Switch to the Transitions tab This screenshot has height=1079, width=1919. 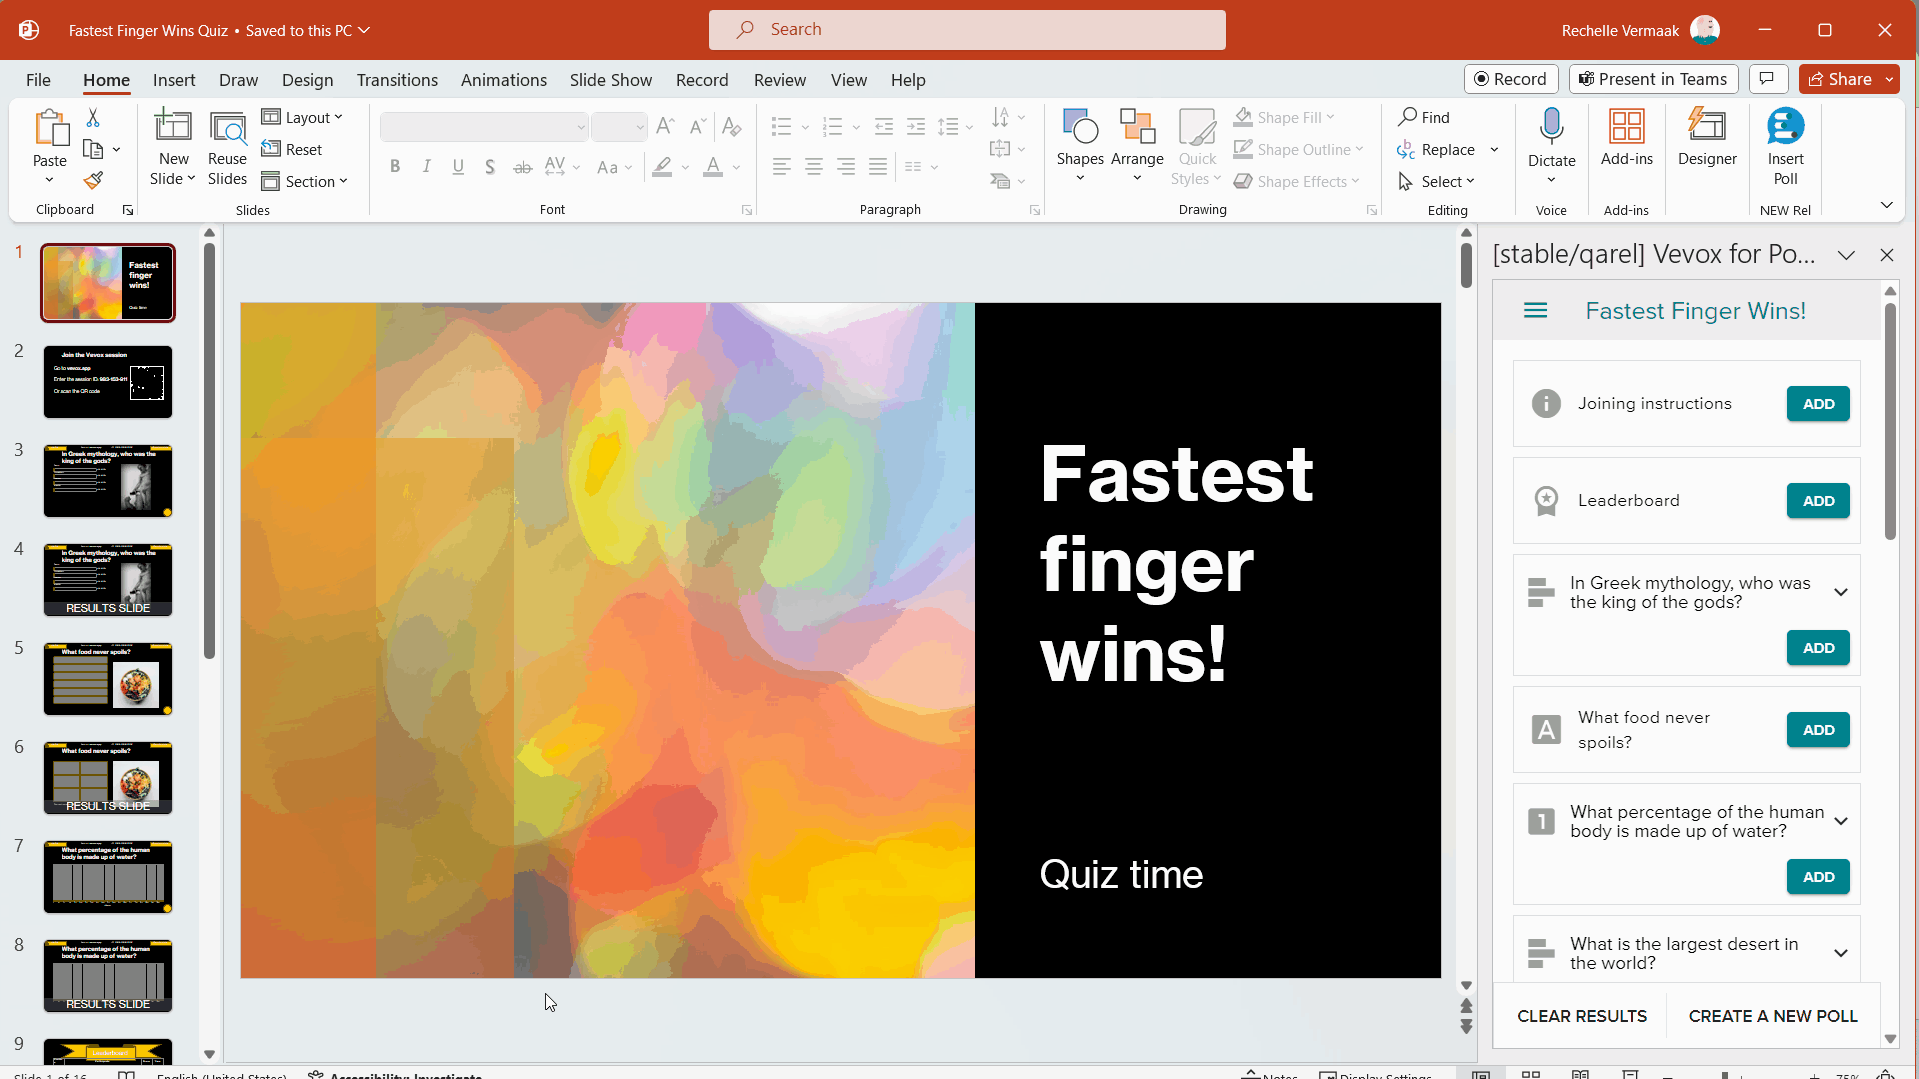397,80
